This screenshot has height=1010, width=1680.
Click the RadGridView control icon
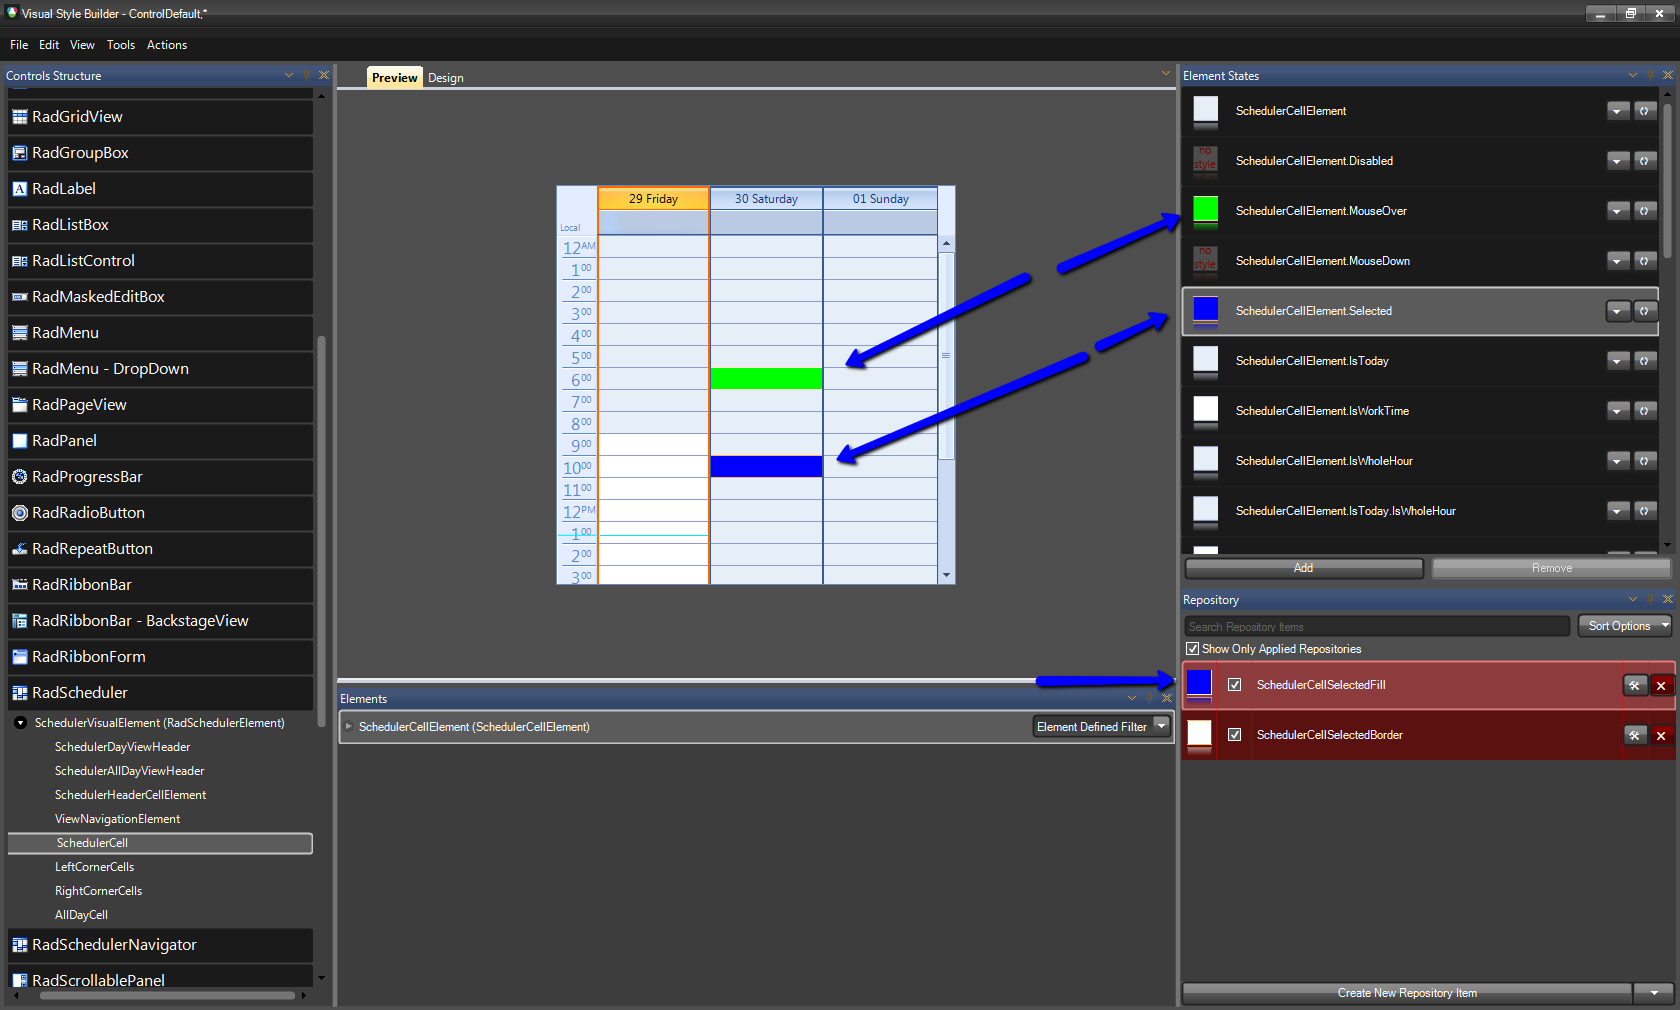19,117
